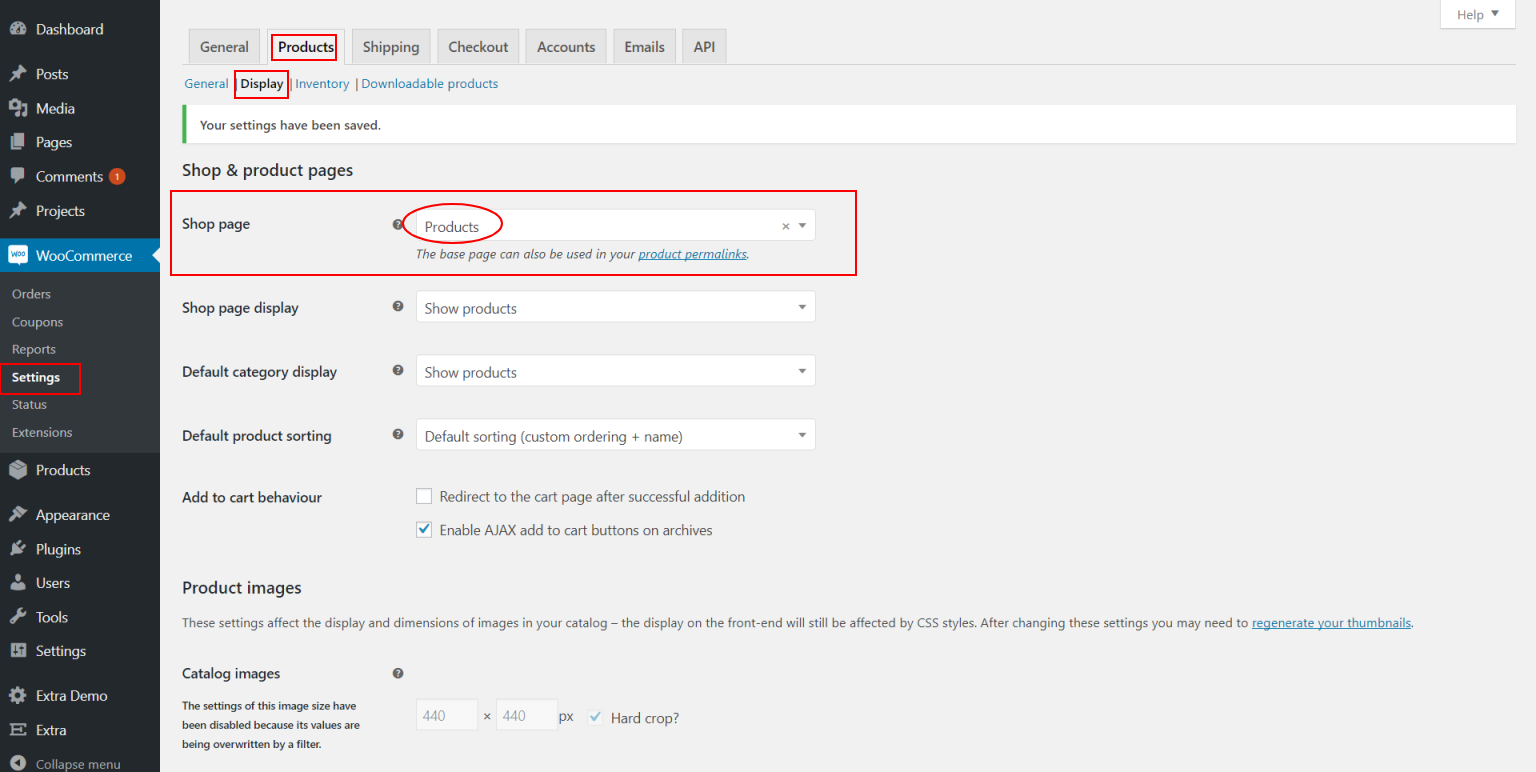Image resolution: width=1536 pixels, height=772 pixels.
Task: Open Orders in WooCommerce submenu
Action: click(x=31, y=294)
